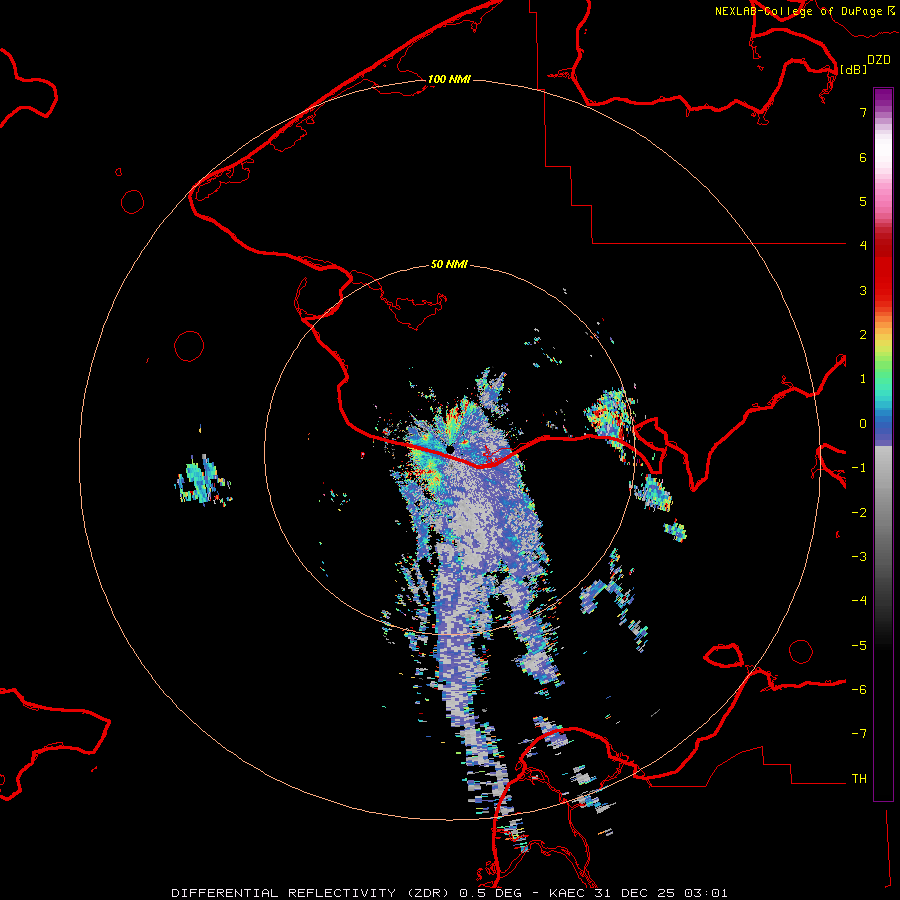Select the 7 value on color scale
Image resolution: width=900 pixels, height=900 pixels.
pos(863,112)
